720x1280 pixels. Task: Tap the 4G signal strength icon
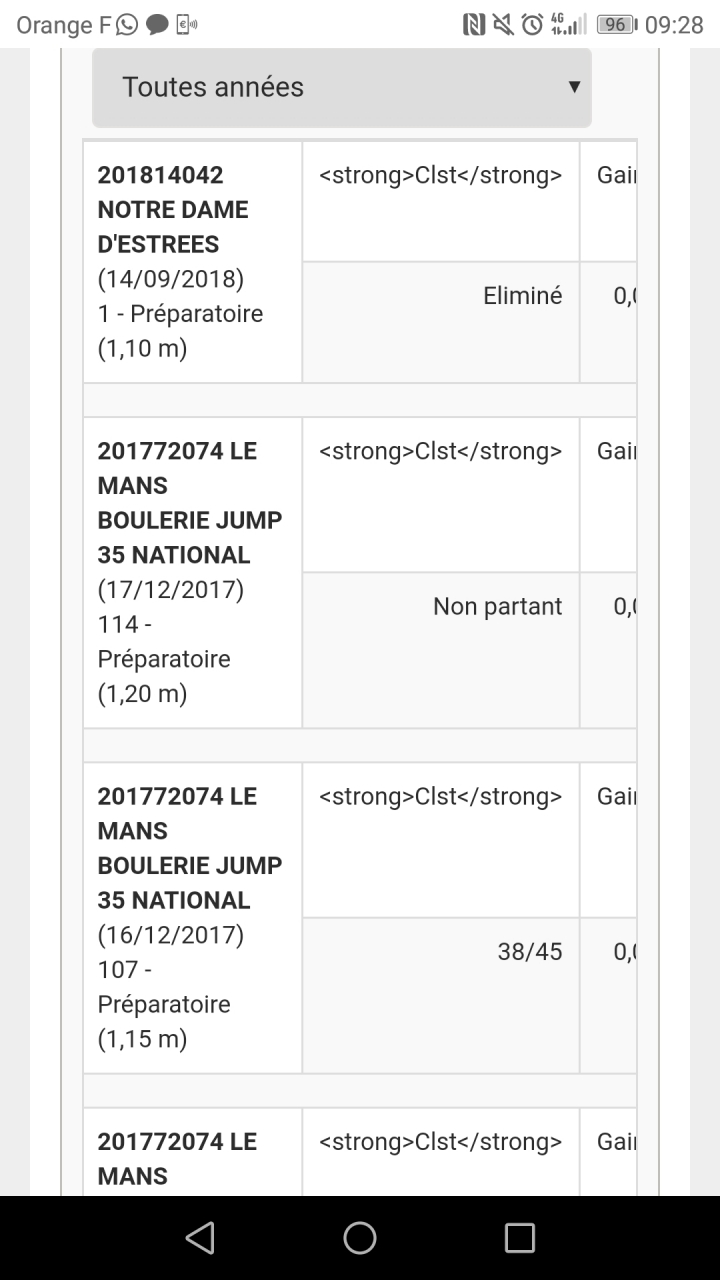point(568,25)
